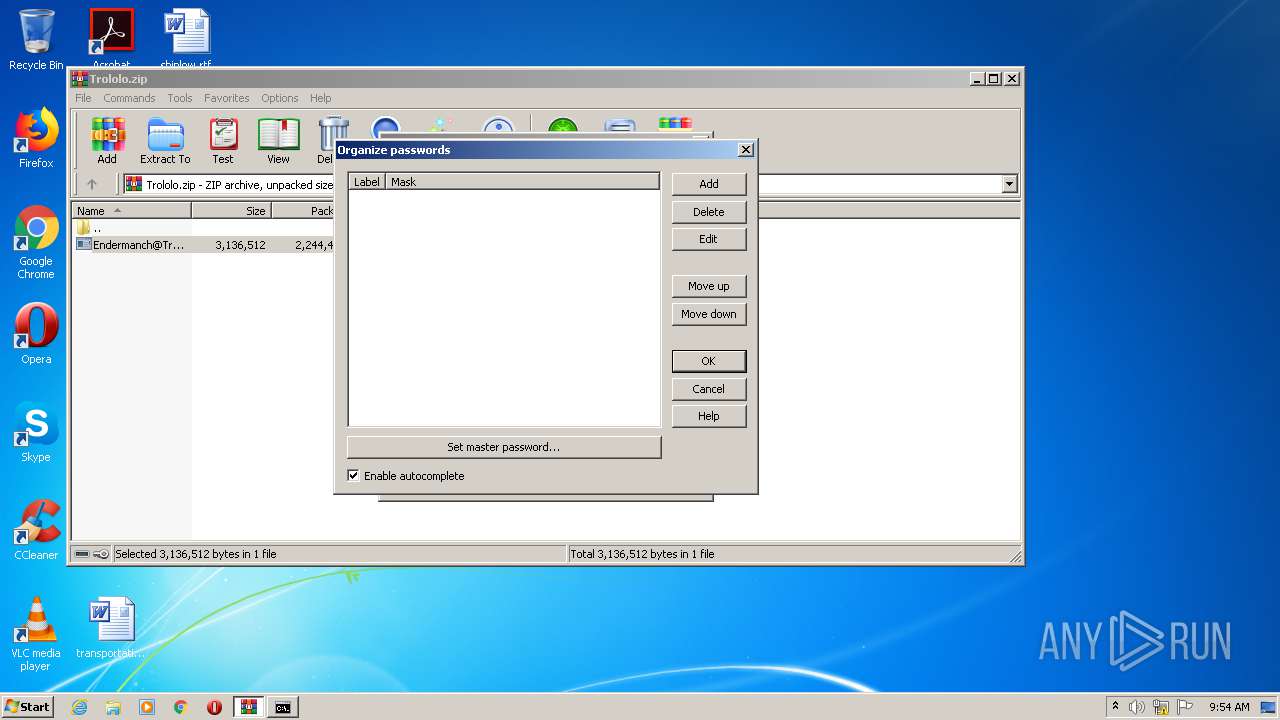The height and width of the screenshot is (720, 1280).
Task: Click the Action Center flag tray icon
Action: pyautogui.click(x=1185, y=707)
